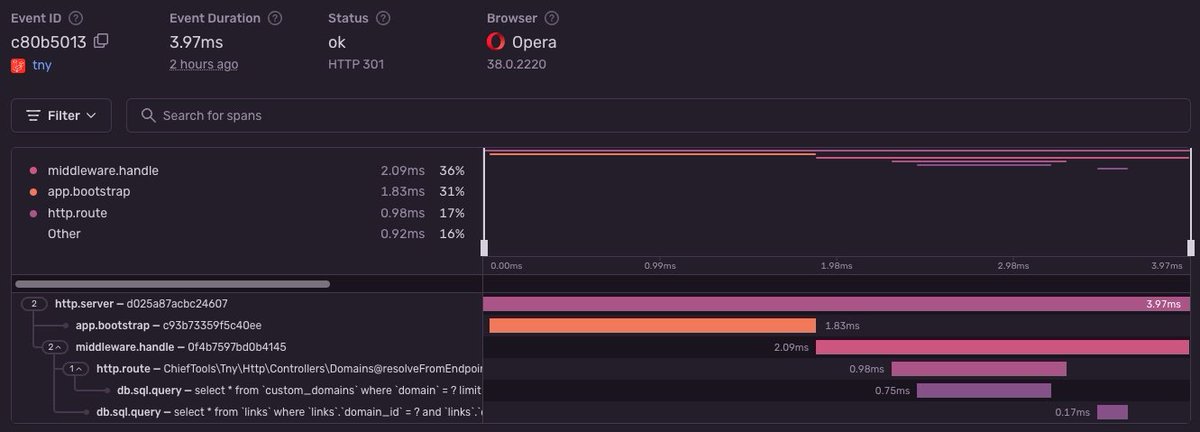Grab the right minimap window handle
The height and width of the screenshot is (432, 1200).
click(1190, 248)
